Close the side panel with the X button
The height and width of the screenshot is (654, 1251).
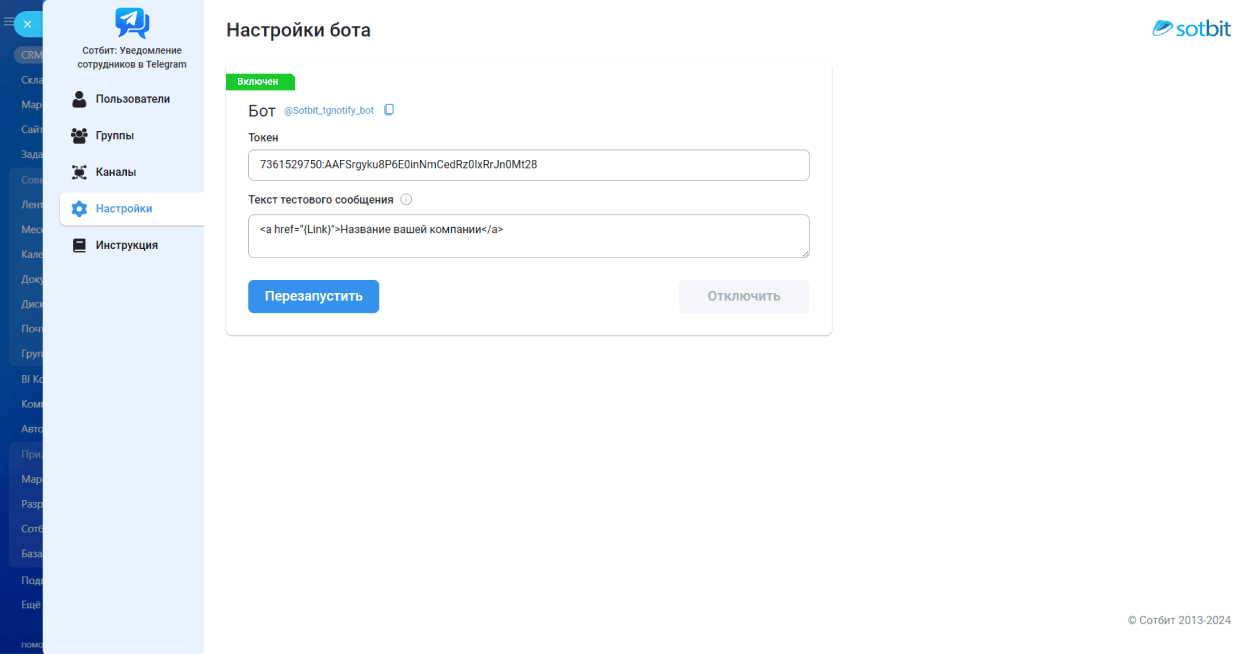tap(27, 24)
